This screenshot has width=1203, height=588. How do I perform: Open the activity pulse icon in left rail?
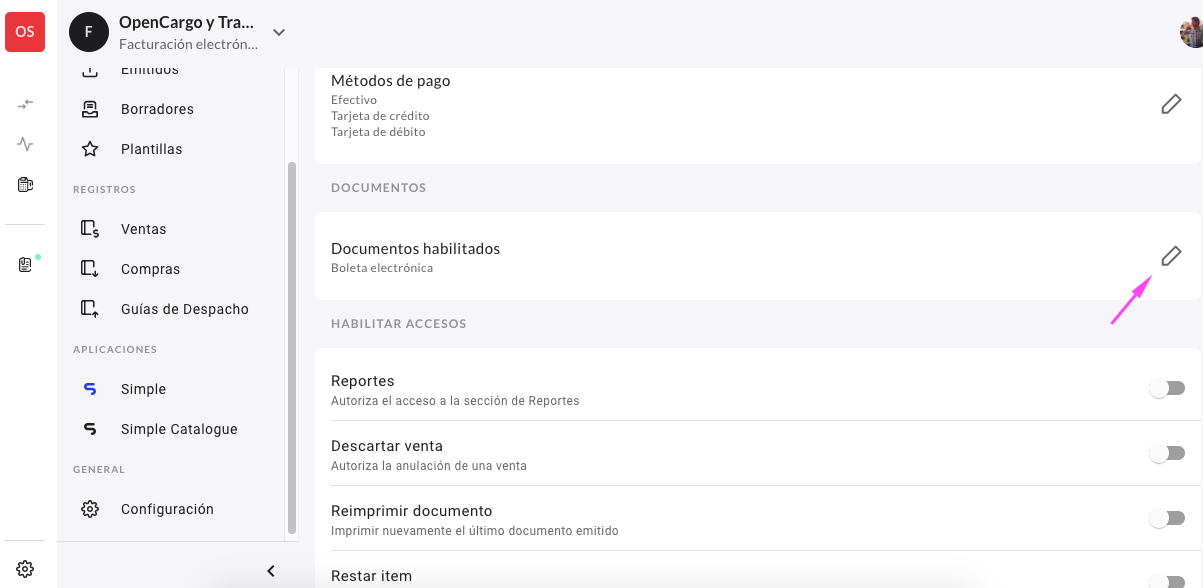pos(26,144)
